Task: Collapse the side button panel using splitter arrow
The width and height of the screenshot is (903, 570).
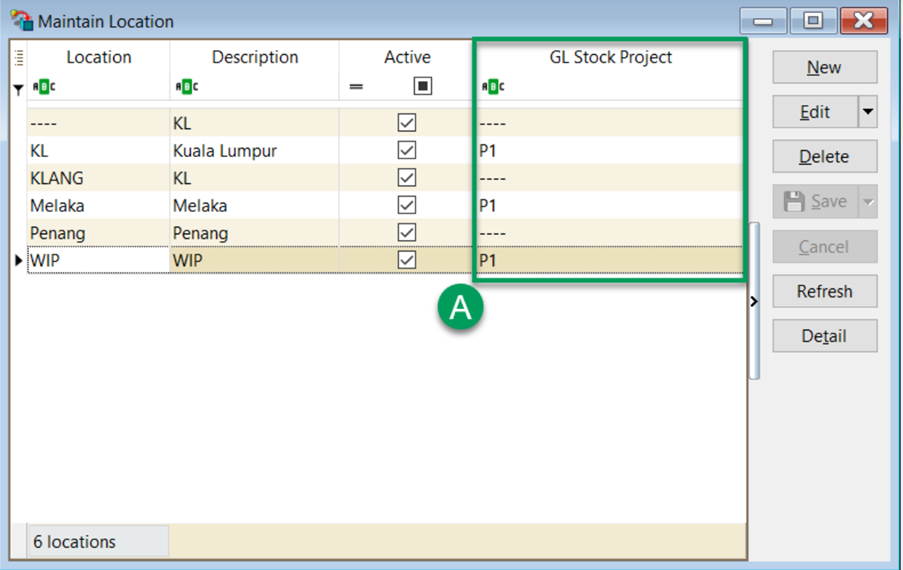Action: tap(754, 301)
